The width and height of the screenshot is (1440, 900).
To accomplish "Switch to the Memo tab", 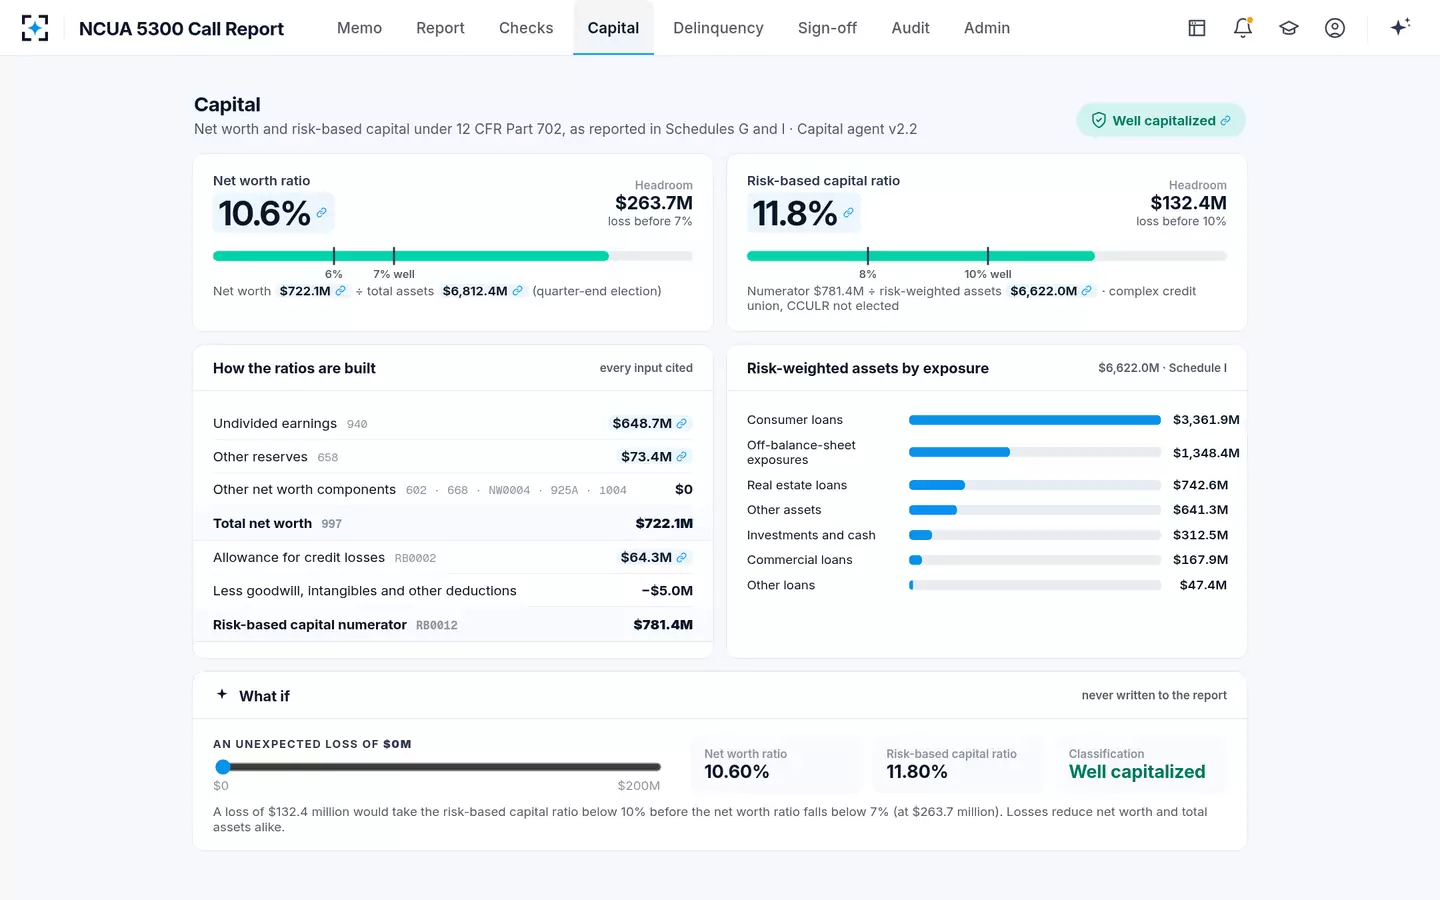I will point(359,28).
